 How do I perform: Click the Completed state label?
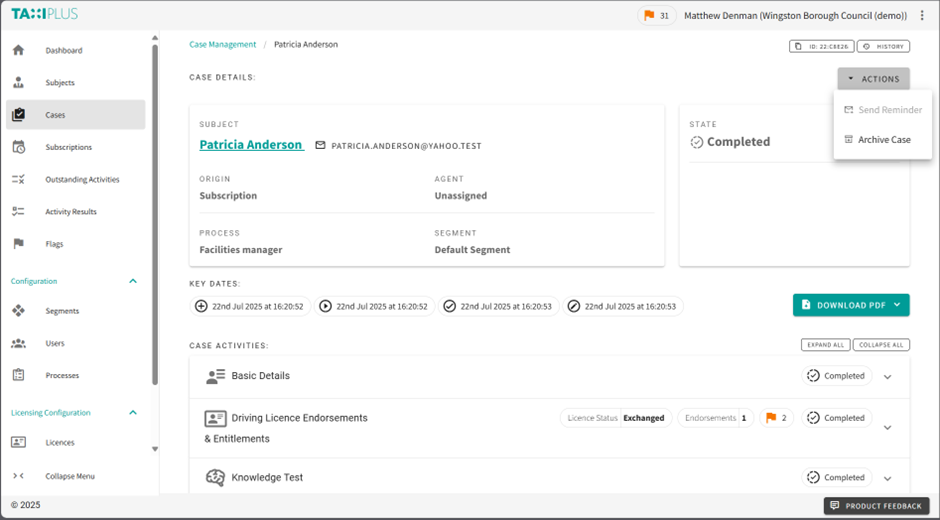coord(739,142)
